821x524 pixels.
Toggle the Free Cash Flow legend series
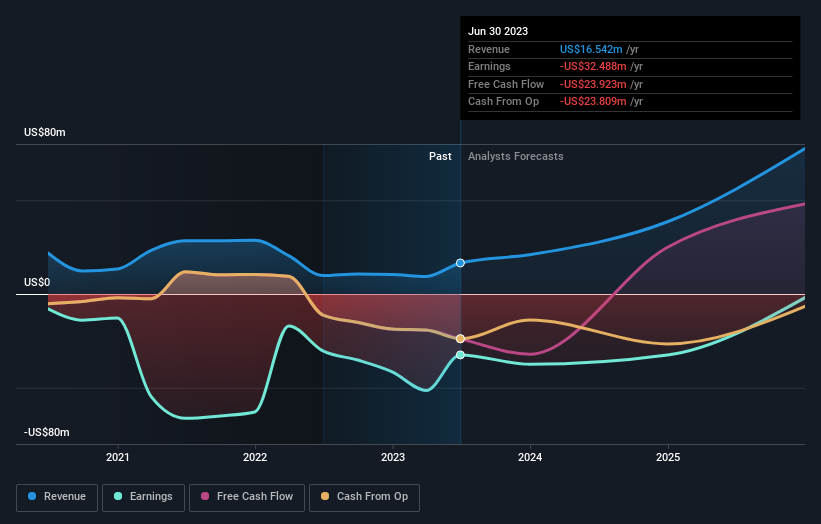(x=247, y=497)
